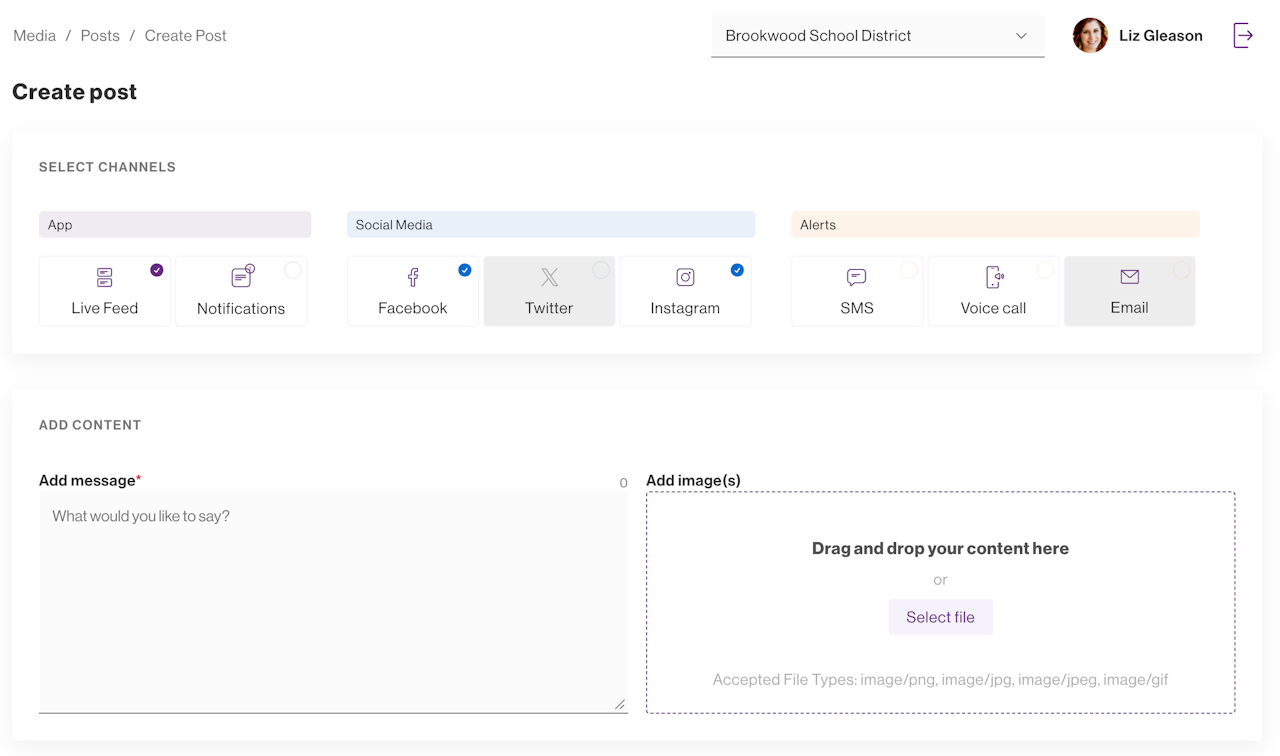Click the Facebook logo icon
This screenshot has width=1280, height=756.
413,277
